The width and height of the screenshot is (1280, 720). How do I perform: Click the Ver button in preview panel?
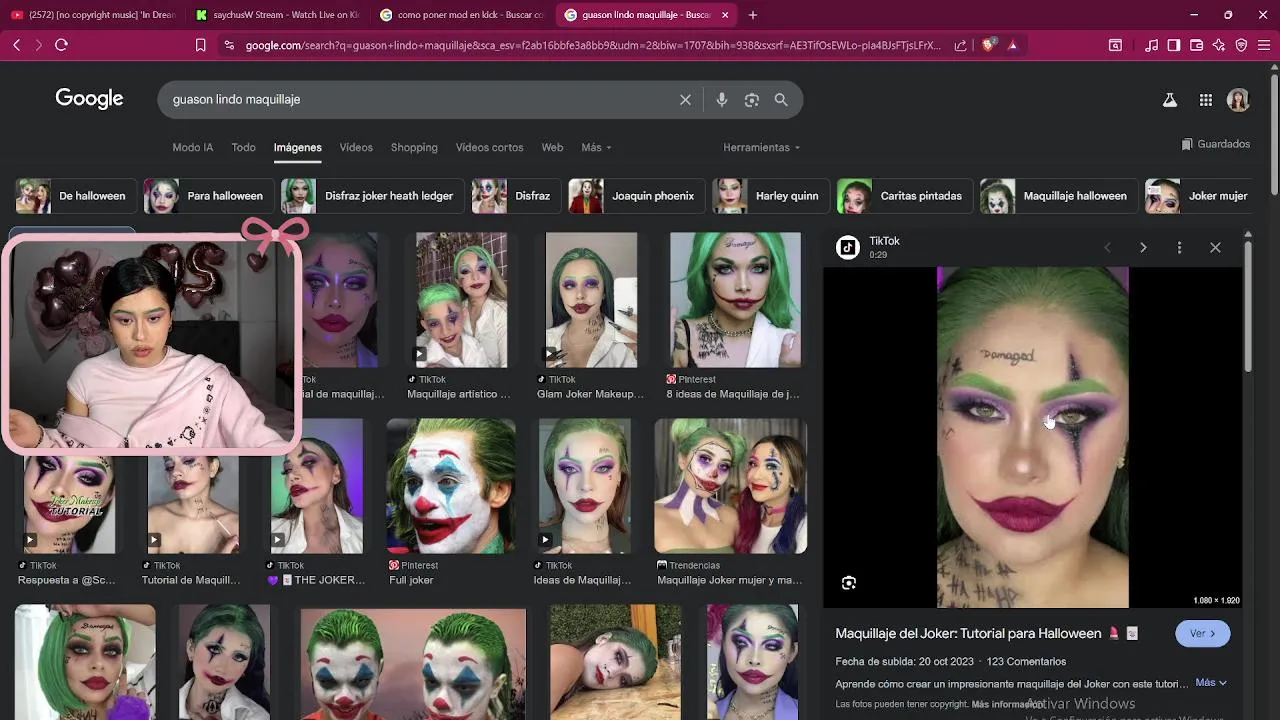pyautogui.click(x=1202, y=633)
